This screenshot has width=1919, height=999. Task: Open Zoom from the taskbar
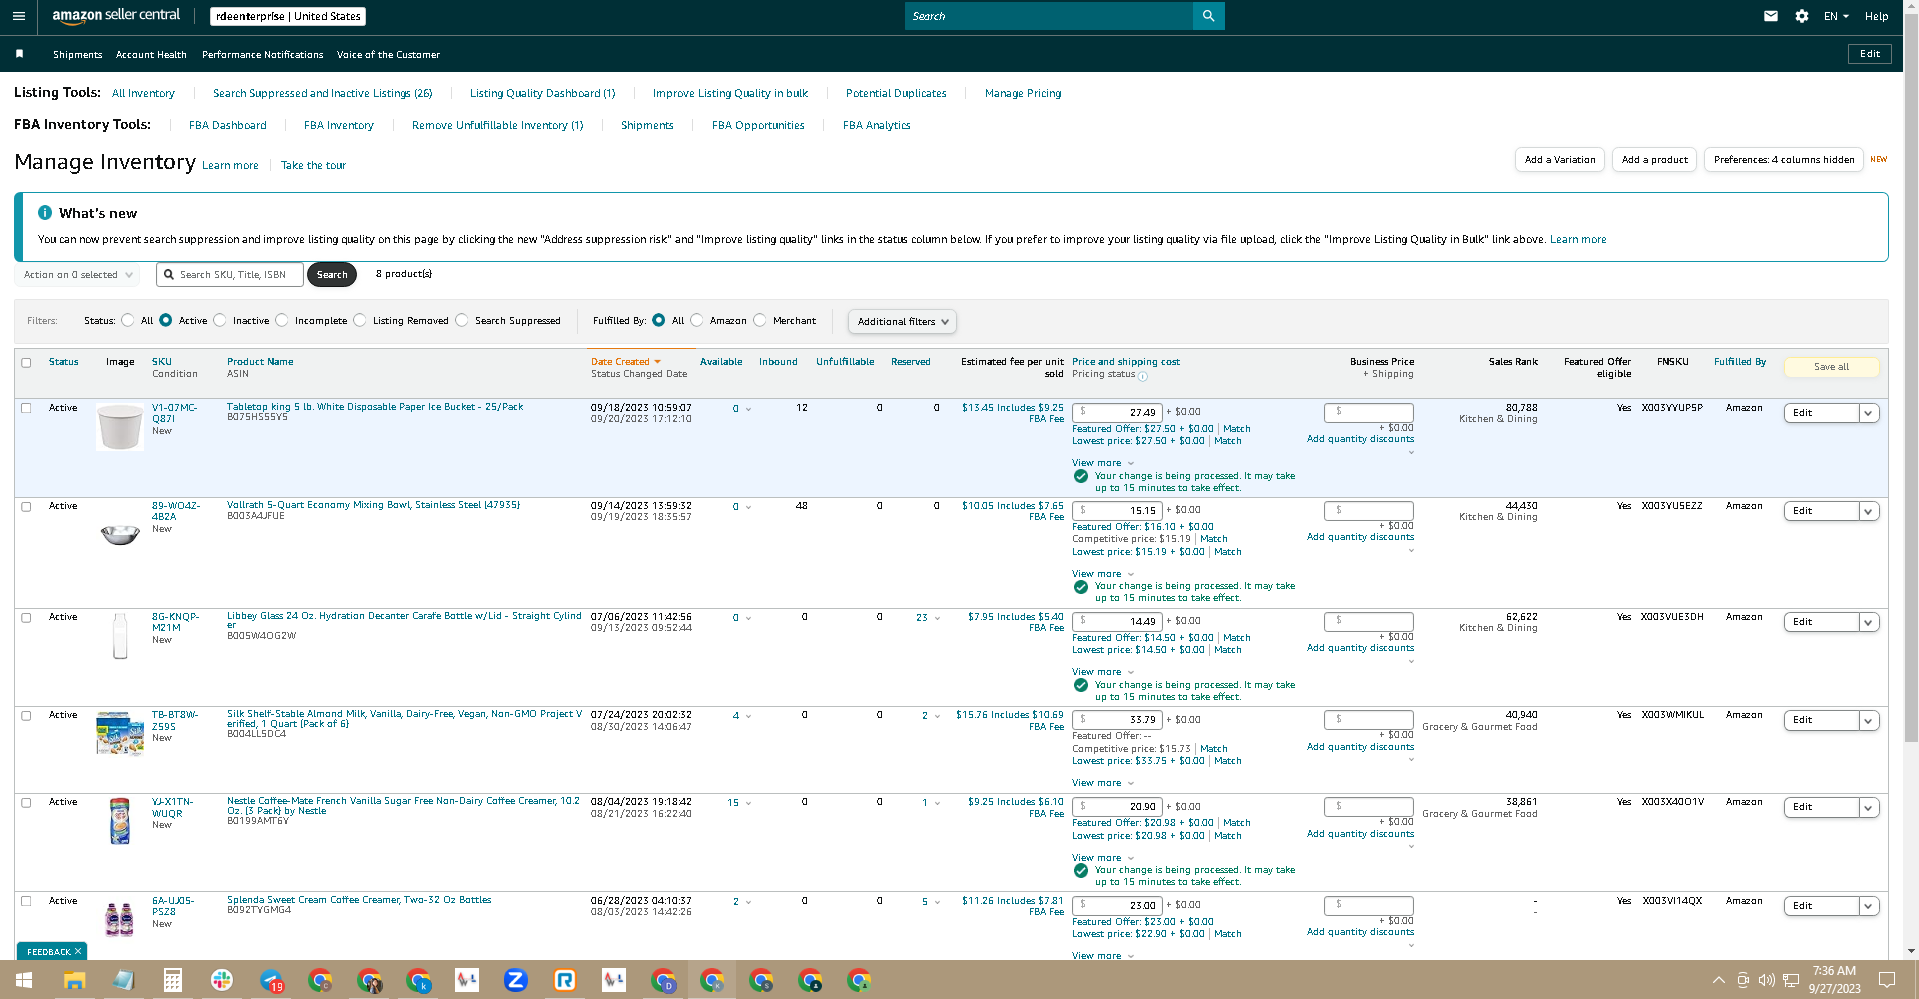pyautogui.click(x=516, y=980)
